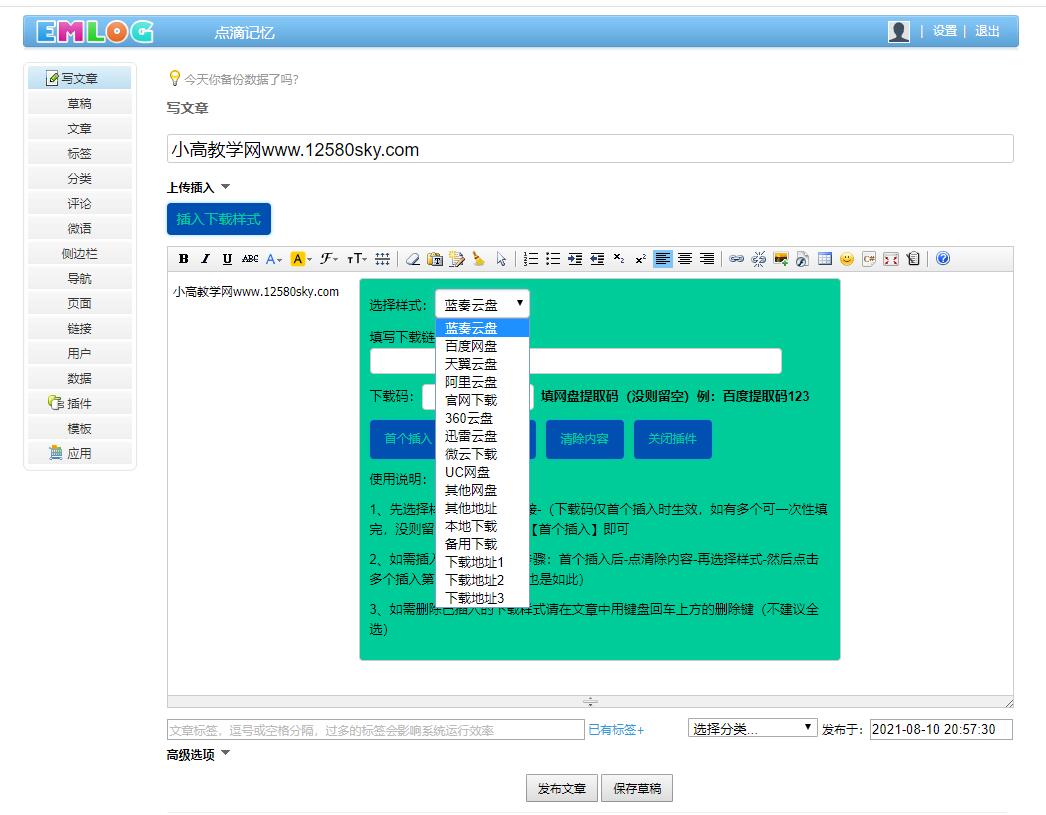Screen dimensions: 1046x815
Task: Click the publish date field
Action: tap(941, 729)
